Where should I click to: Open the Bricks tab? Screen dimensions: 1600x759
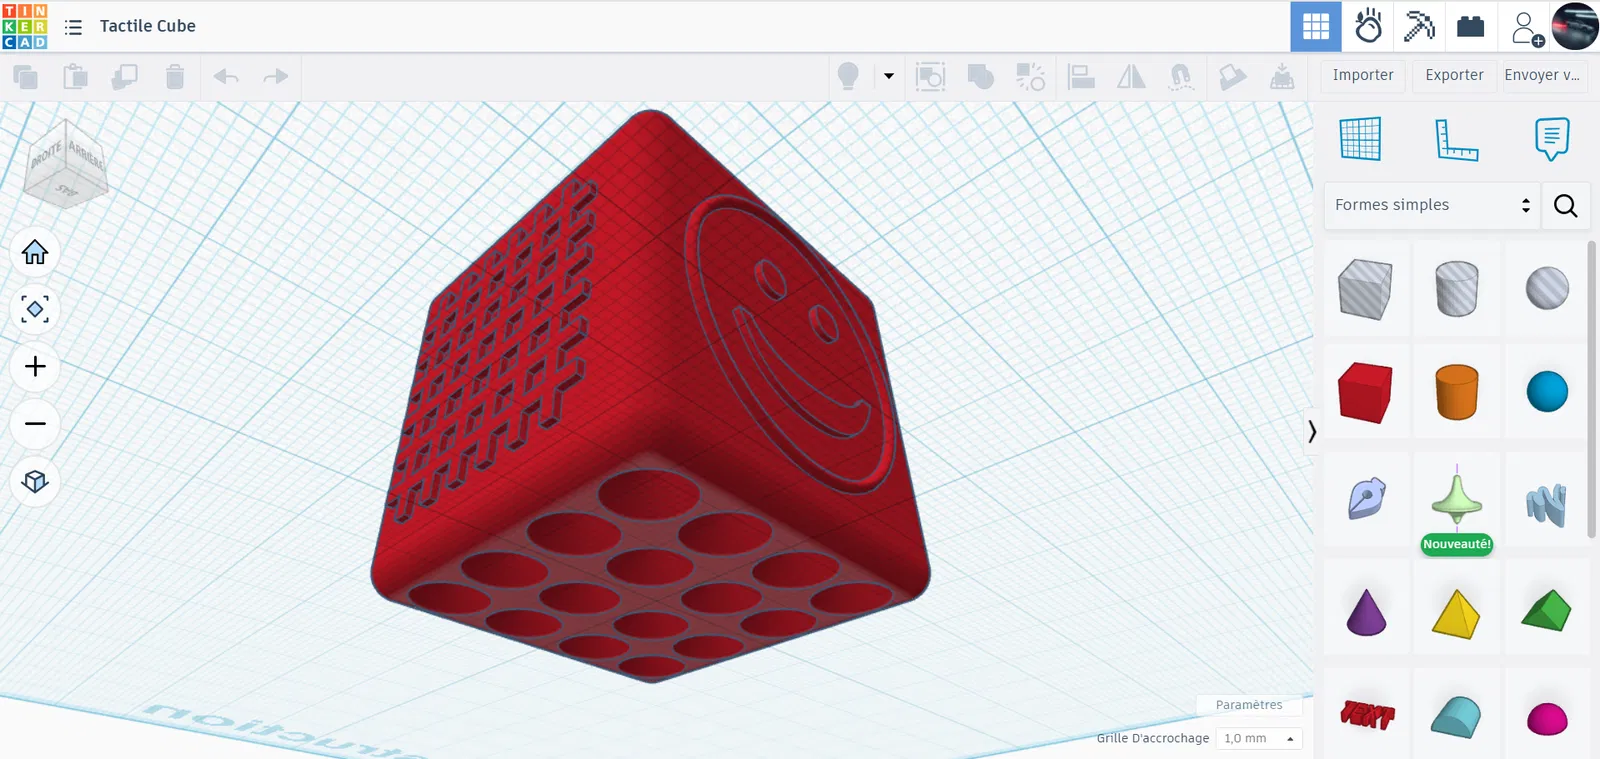[1470, 27]
